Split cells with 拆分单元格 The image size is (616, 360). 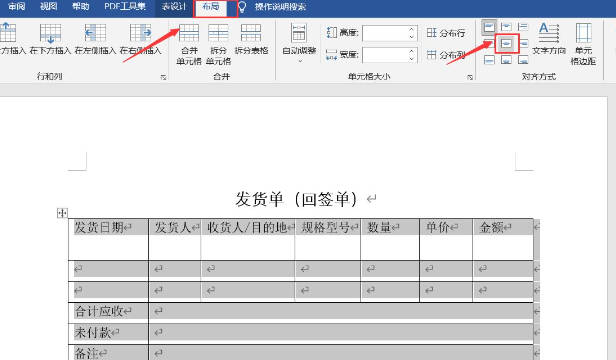click(x=218, y=44)
